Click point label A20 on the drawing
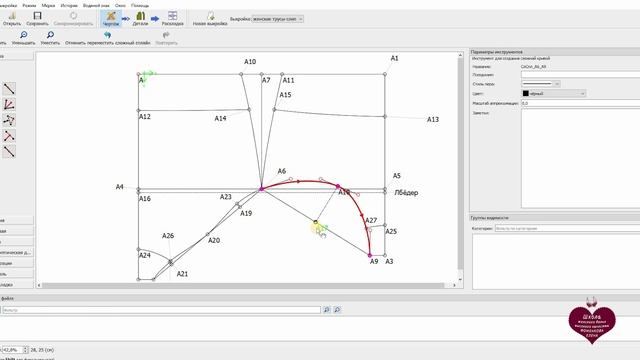The width and height of the screenshot is (640, 360). point(214,240)
